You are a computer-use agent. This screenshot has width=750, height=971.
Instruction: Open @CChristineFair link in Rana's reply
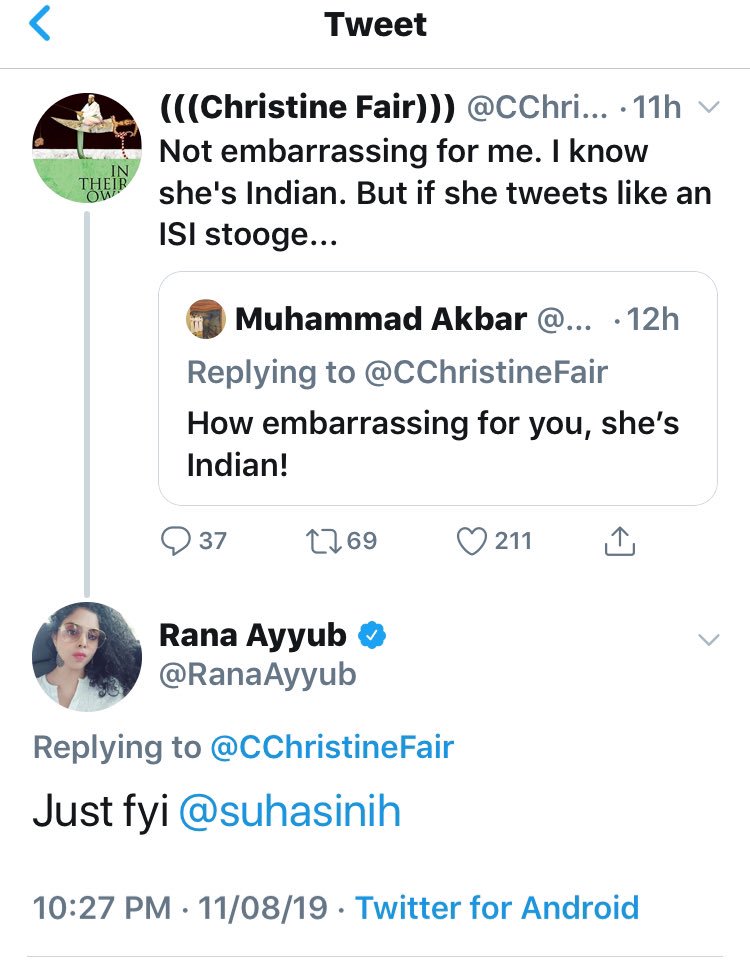pos(330,747)
